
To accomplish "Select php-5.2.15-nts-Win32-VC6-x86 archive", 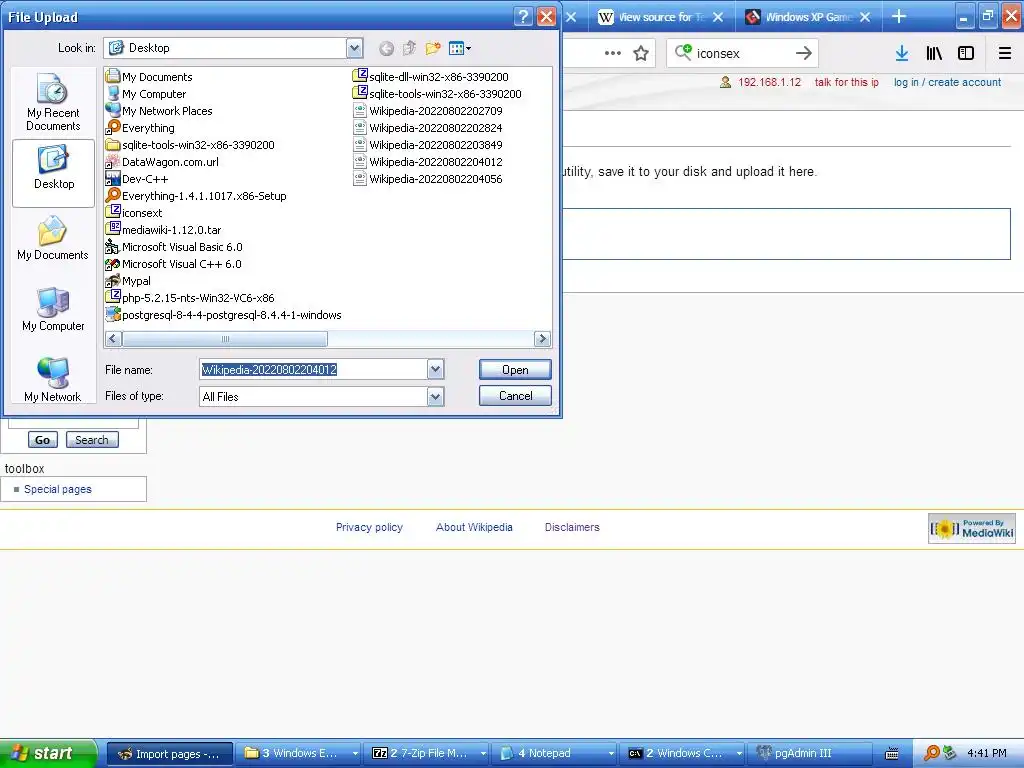I will [x=190, y=298].
